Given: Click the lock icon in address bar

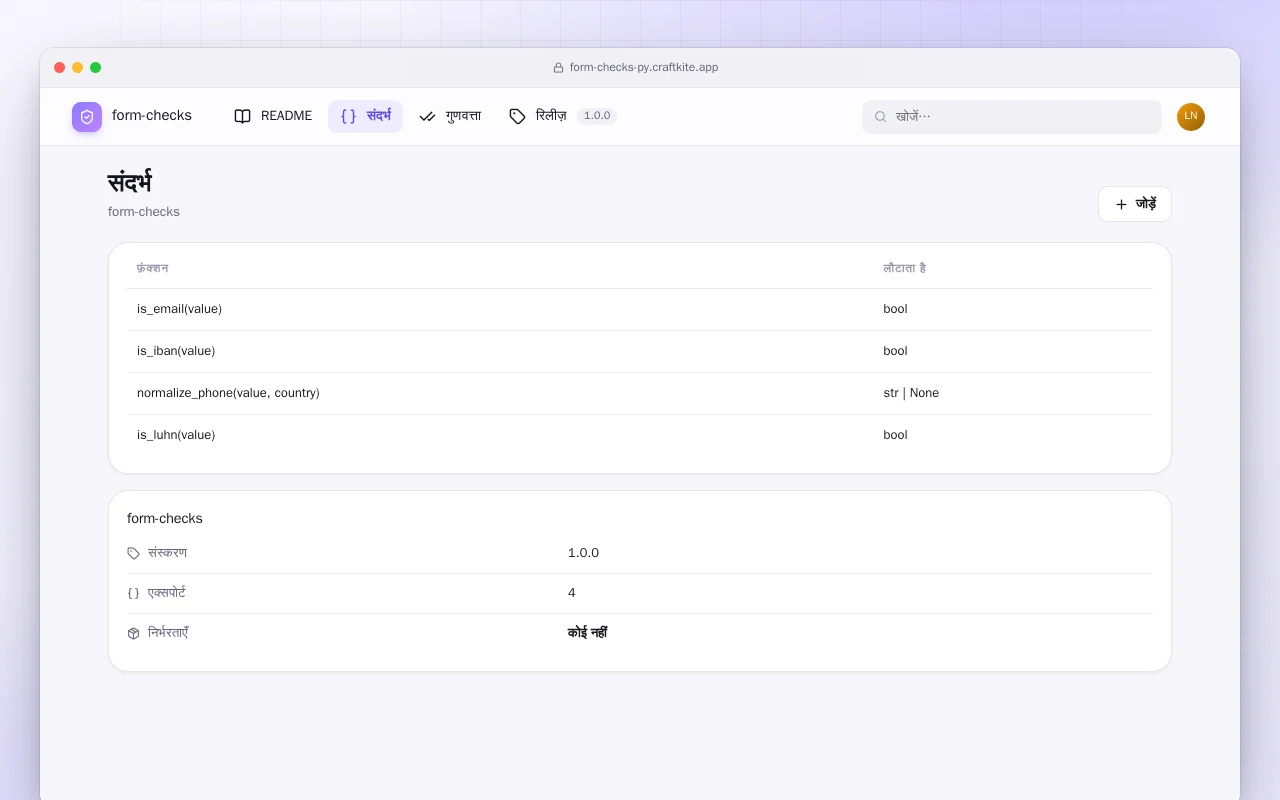Looking at the screenshot, I should pos(559,68).
